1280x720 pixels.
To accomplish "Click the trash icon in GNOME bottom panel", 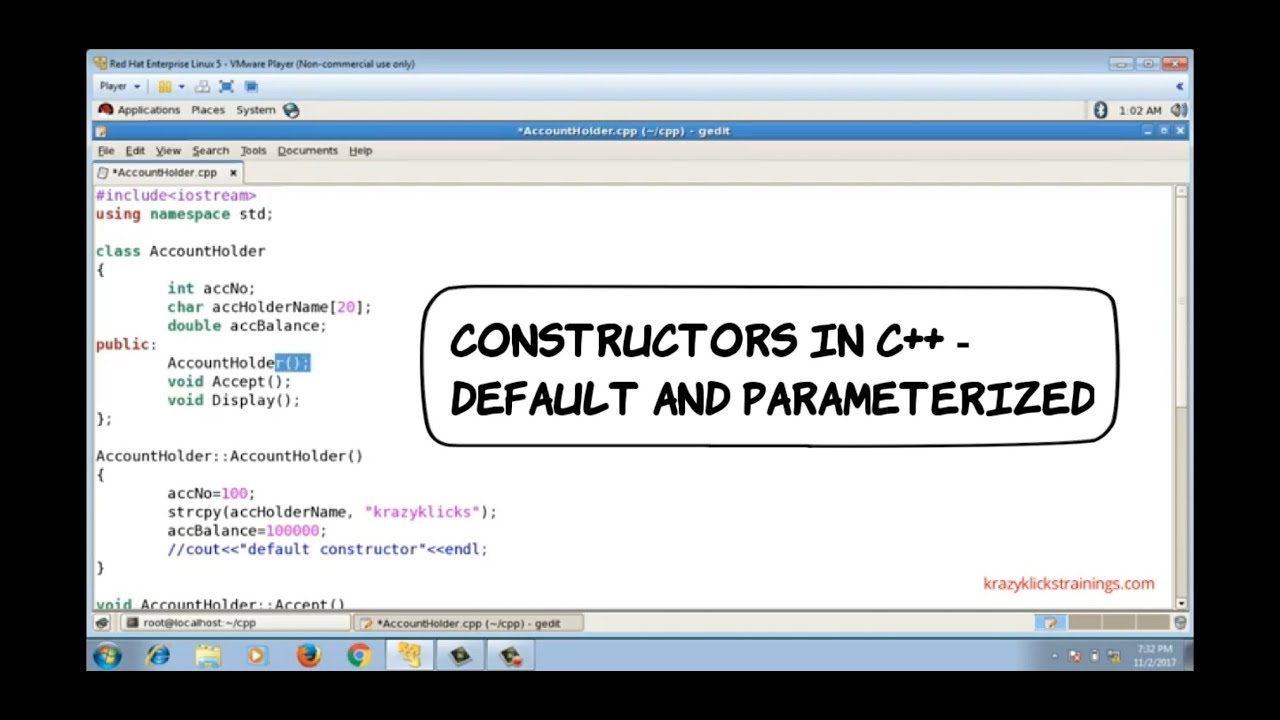I will (x=1180, y=623).
